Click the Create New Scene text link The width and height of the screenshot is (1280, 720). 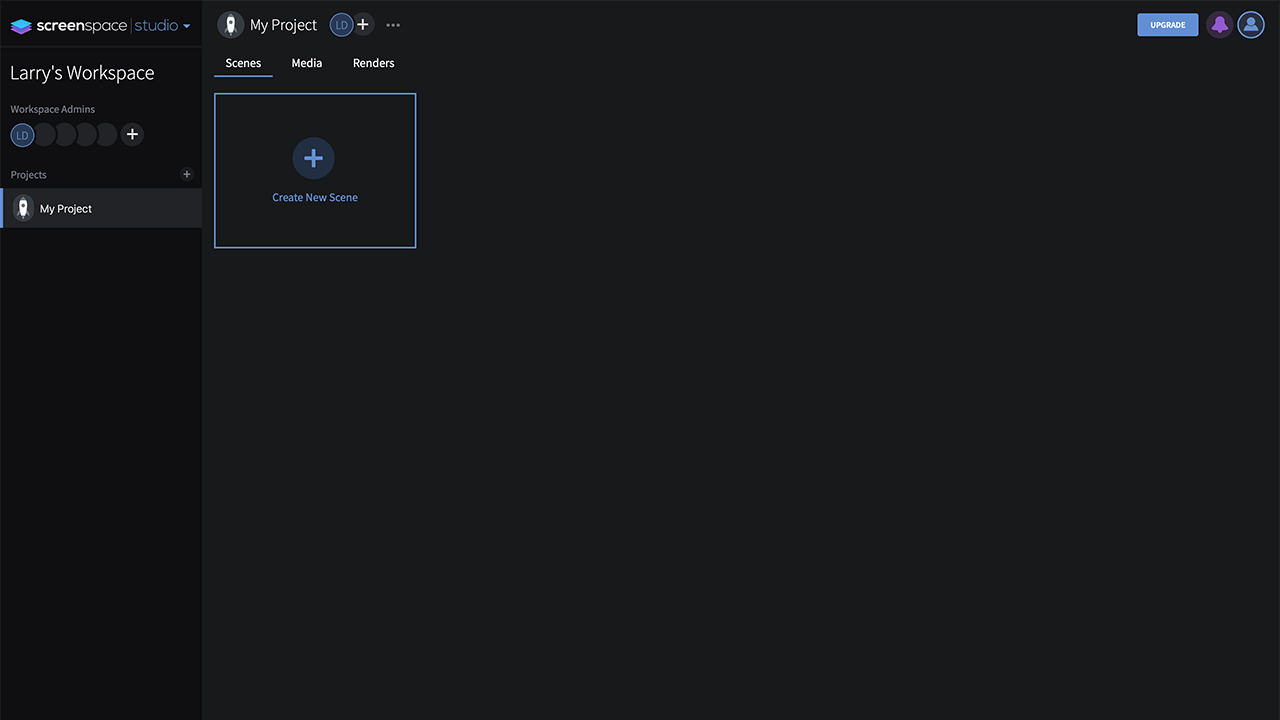315,197
